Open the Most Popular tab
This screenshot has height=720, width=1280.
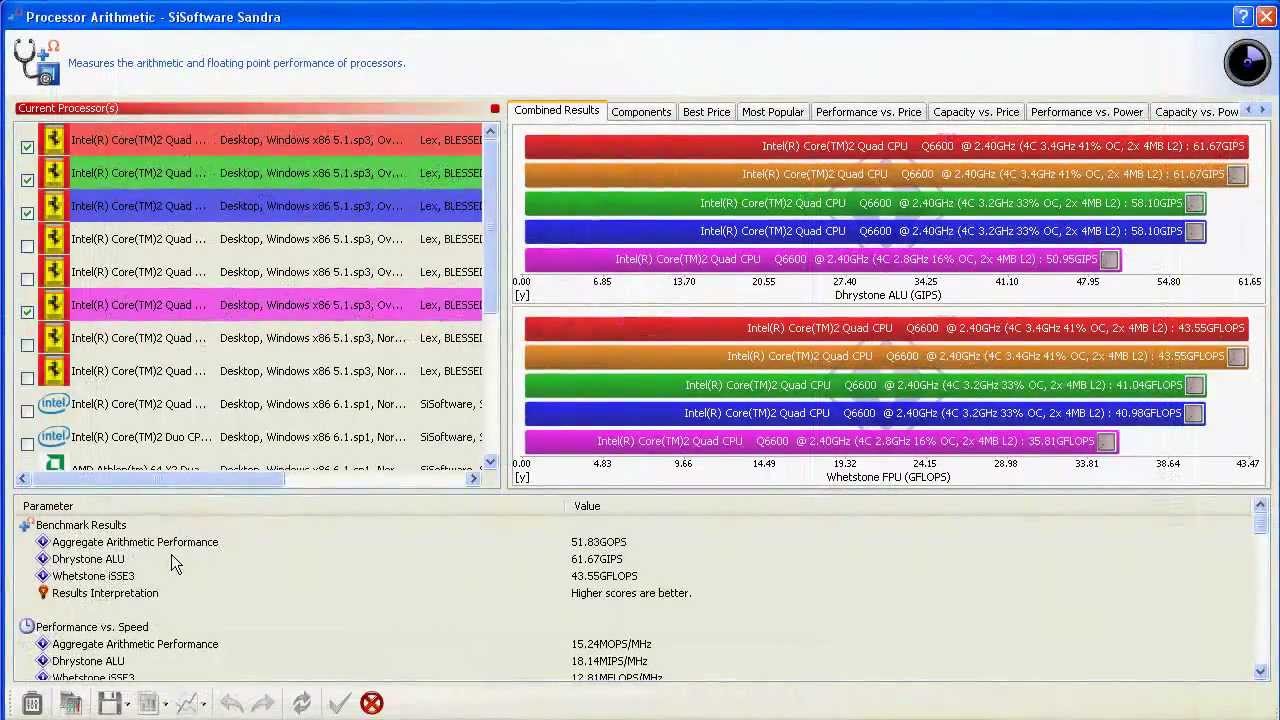[x=772, y=112]
